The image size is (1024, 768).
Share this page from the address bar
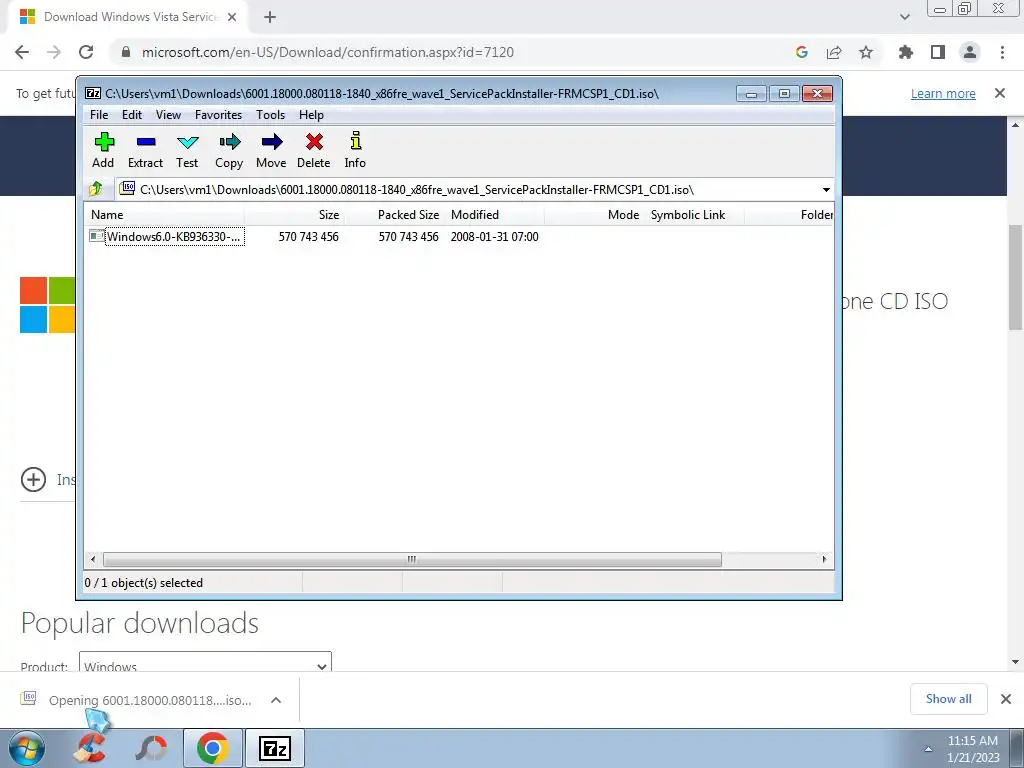click(834, 52)
